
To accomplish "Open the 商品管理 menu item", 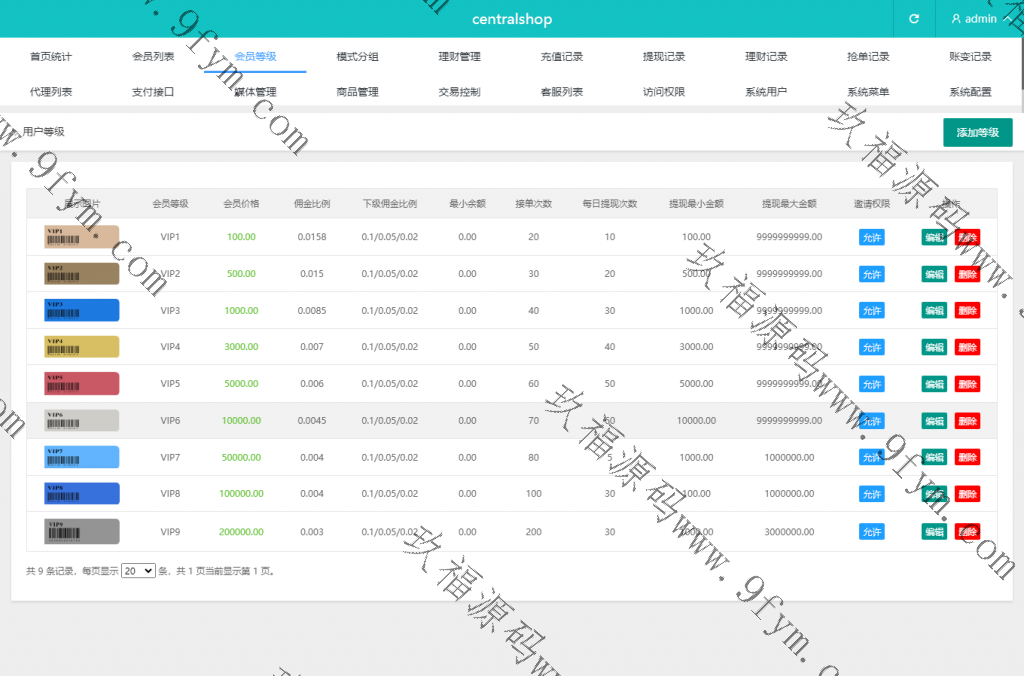I will coord(357,92).
